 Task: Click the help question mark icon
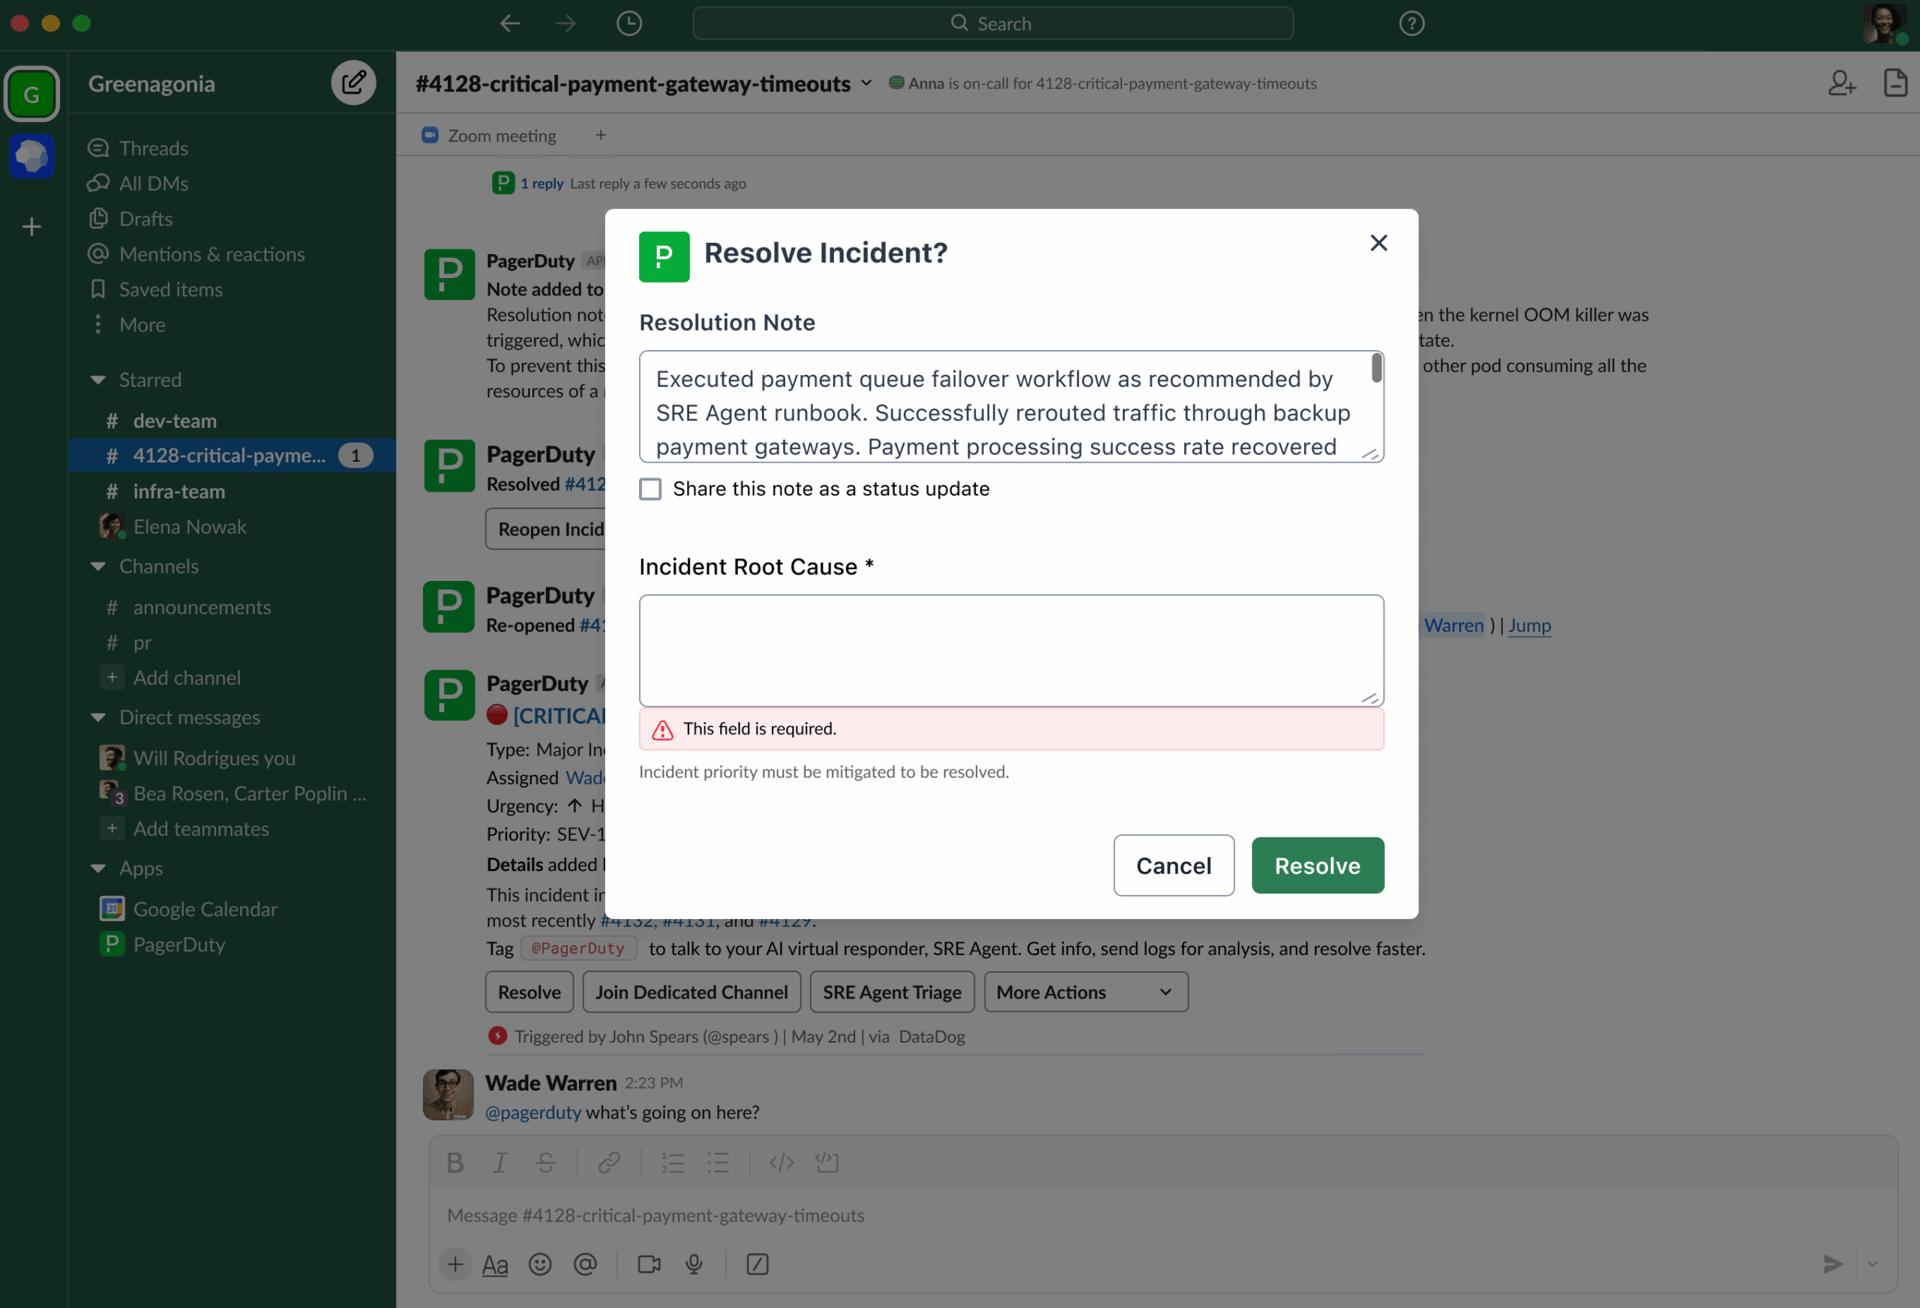click(x=1411, y=23)
